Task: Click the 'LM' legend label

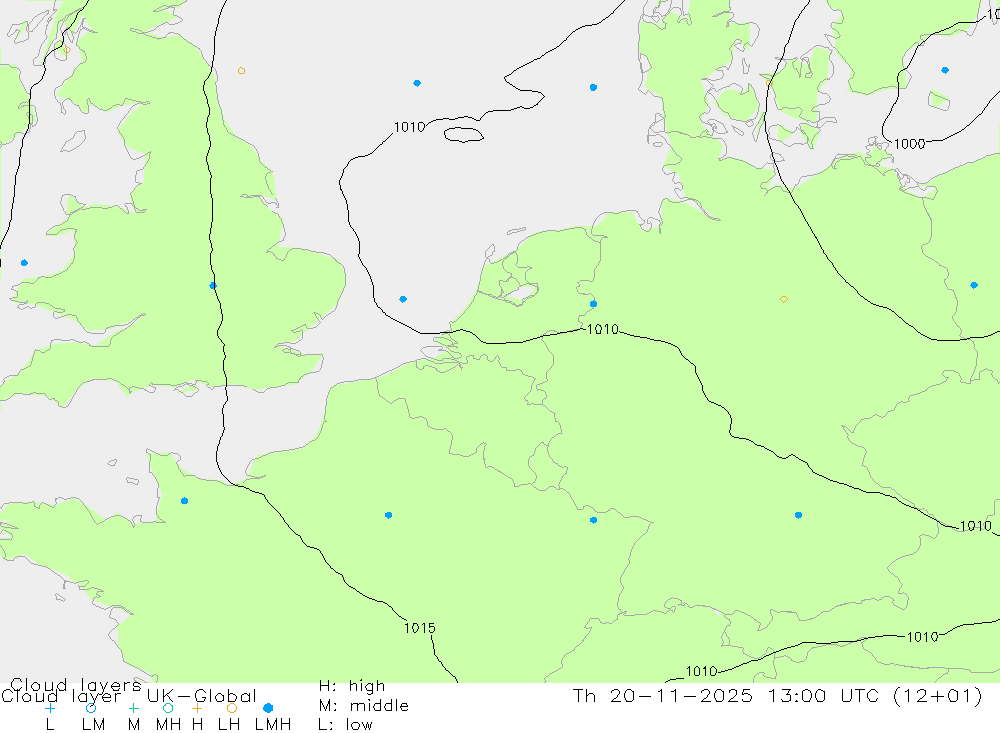Action: pyautogui.click(x=94, y=725)
